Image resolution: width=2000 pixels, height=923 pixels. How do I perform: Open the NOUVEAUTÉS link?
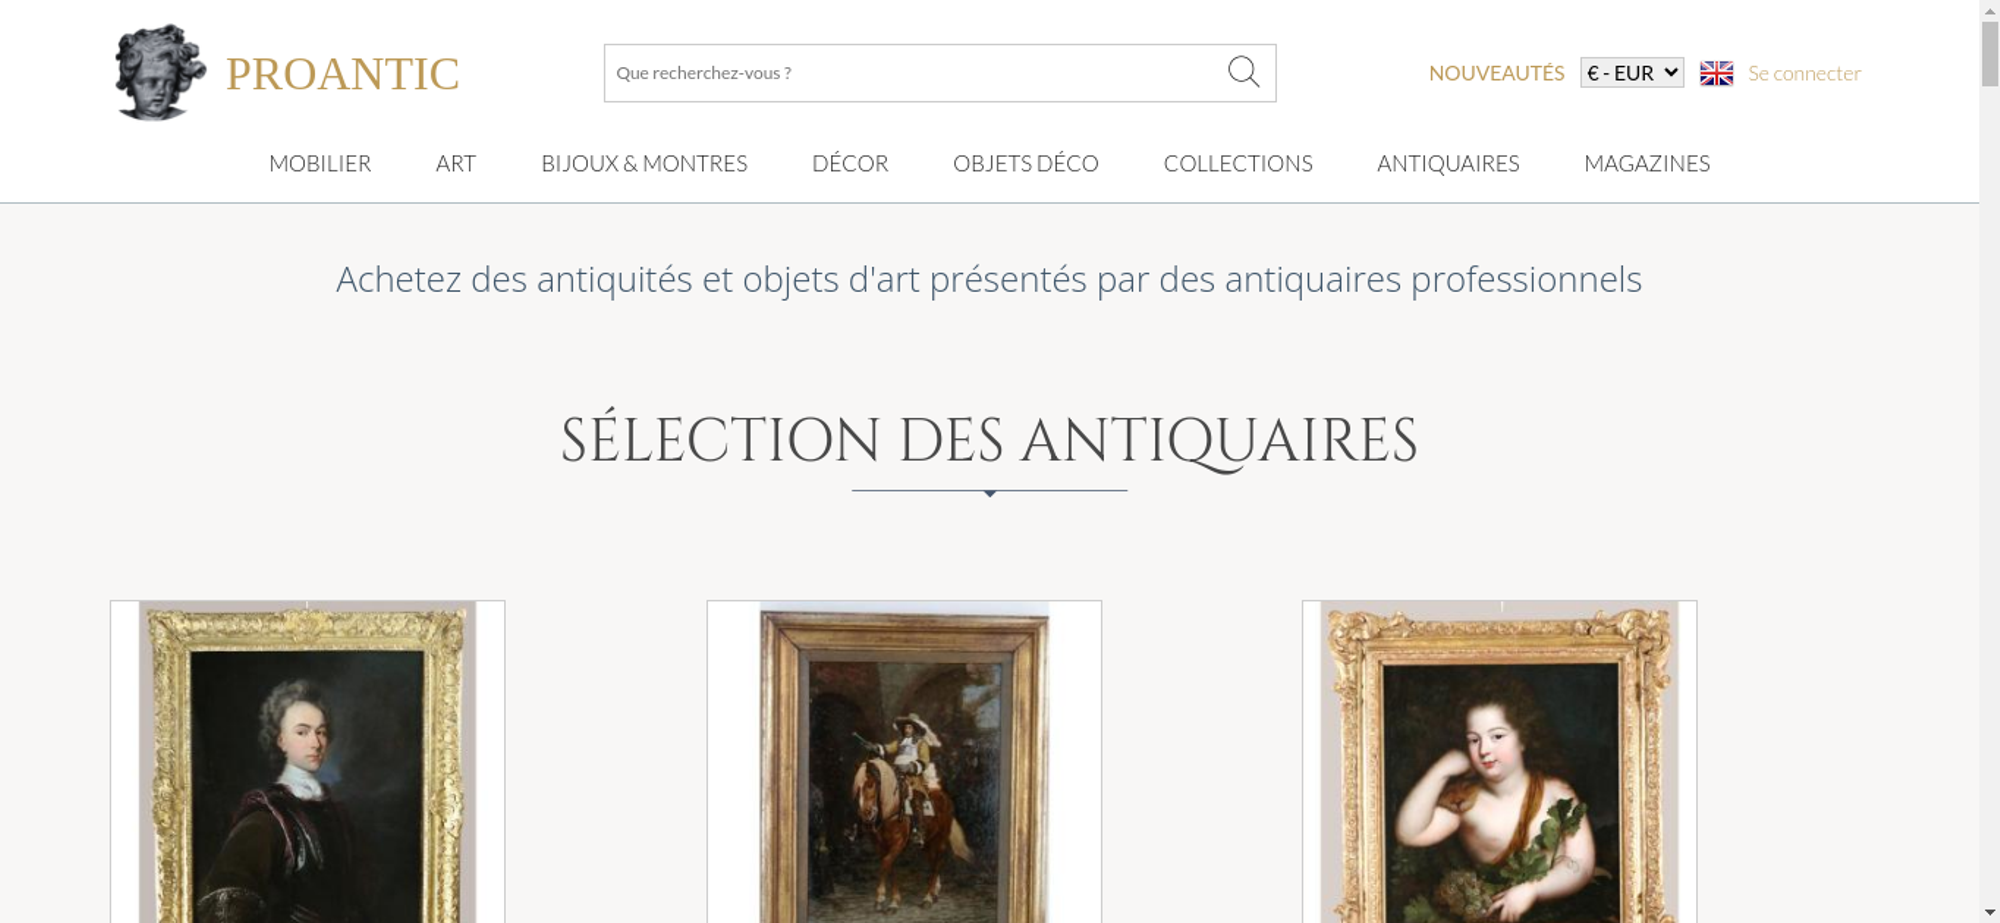(x=1496, y=73)
